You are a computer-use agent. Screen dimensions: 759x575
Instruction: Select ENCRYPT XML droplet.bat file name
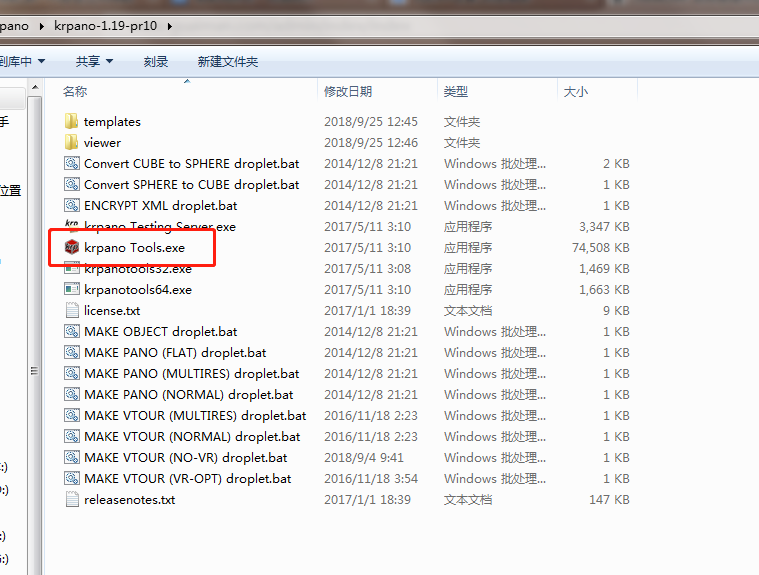tap(161, 206)
